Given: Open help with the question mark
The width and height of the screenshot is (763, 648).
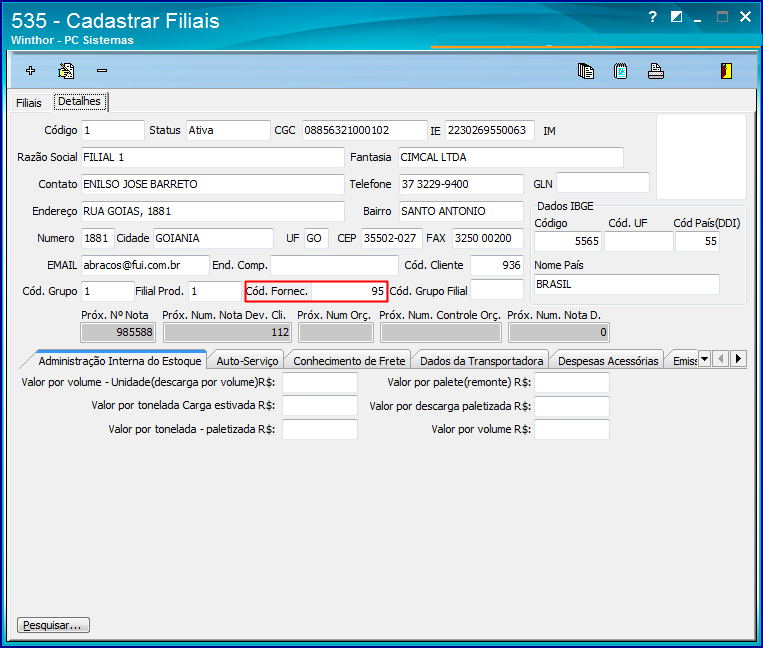Looking at the screenshot, I should (653, 17).
